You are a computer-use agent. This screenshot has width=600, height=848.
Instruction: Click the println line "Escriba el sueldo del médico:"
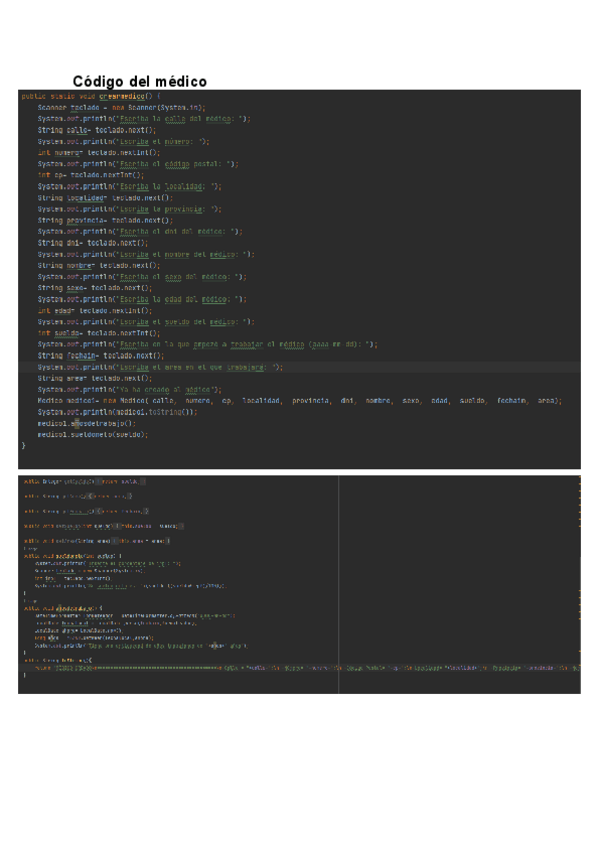[x=146, y=322]
